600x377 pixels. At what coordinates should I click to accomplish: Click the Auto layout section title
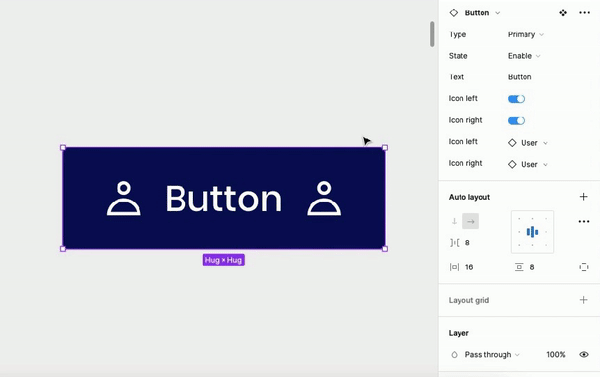[469, 197]
